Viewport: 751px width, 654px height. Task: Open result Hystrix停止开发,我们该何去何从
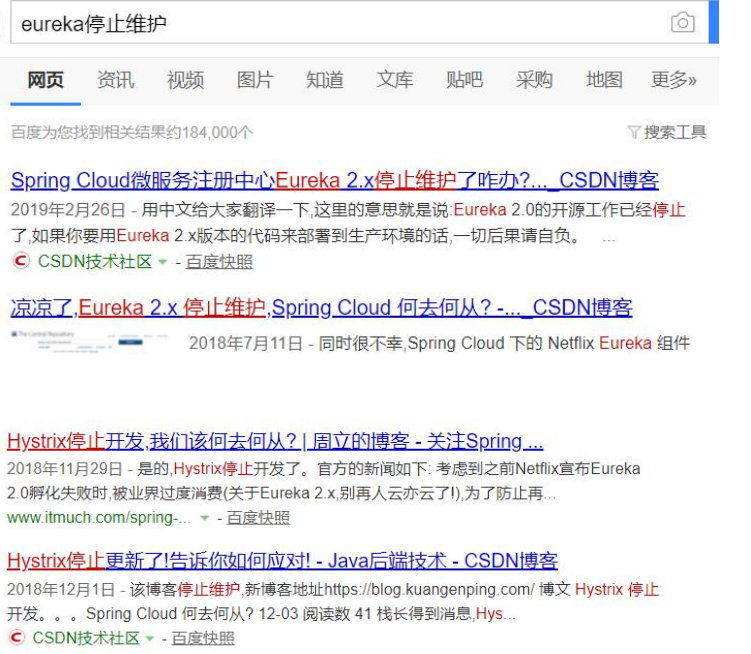point(275,441)
